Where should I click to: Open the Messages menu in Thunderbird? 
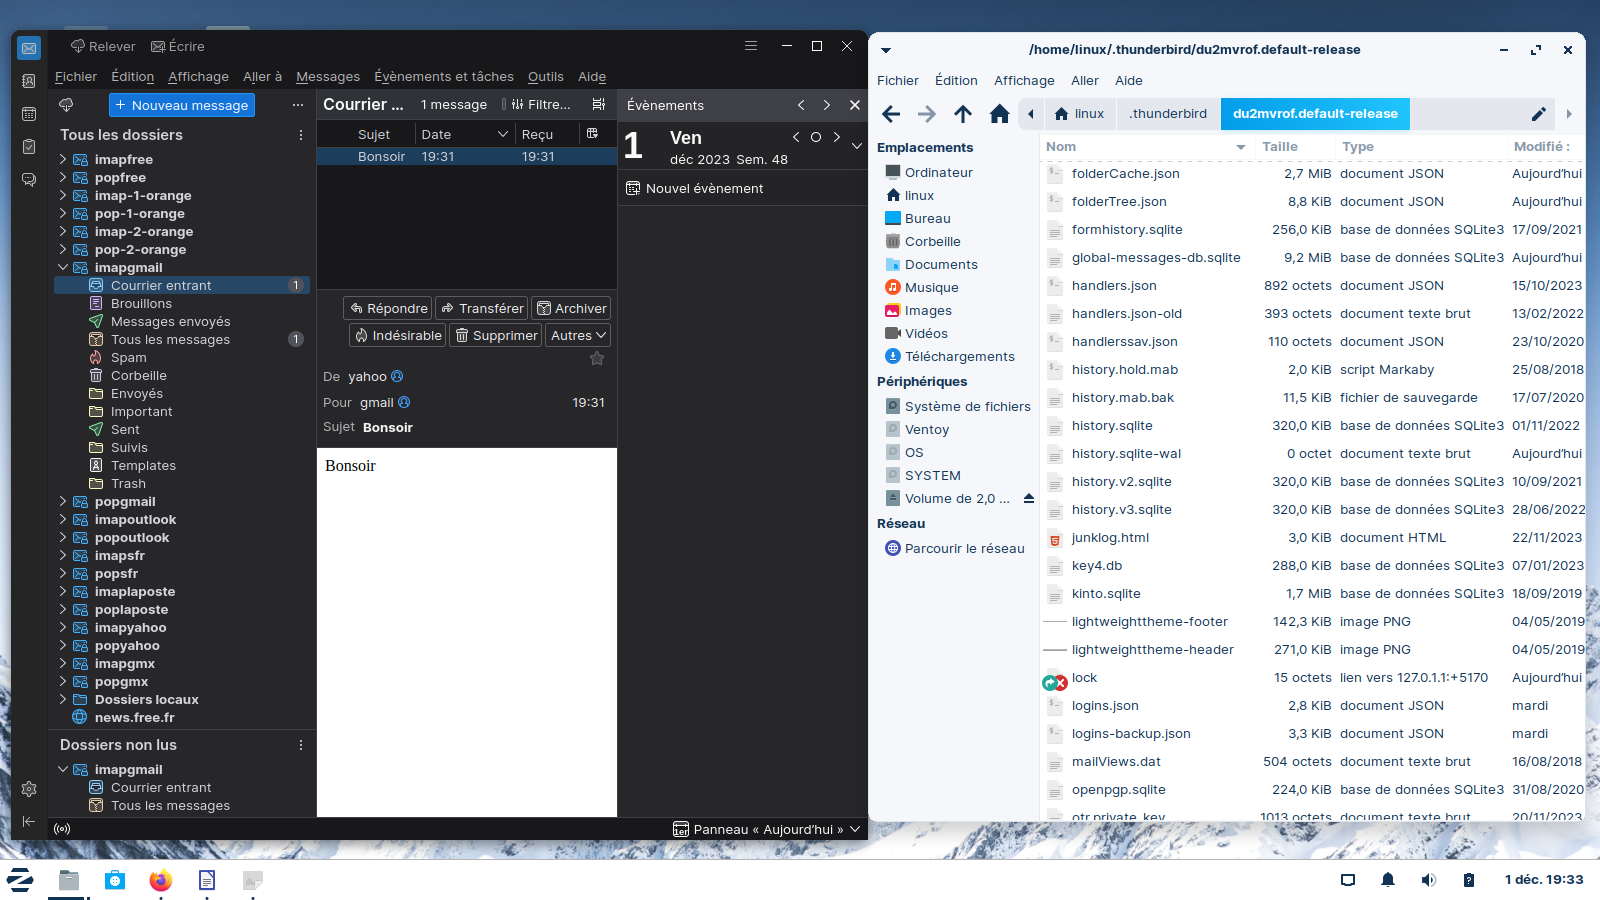coord(328,77)
